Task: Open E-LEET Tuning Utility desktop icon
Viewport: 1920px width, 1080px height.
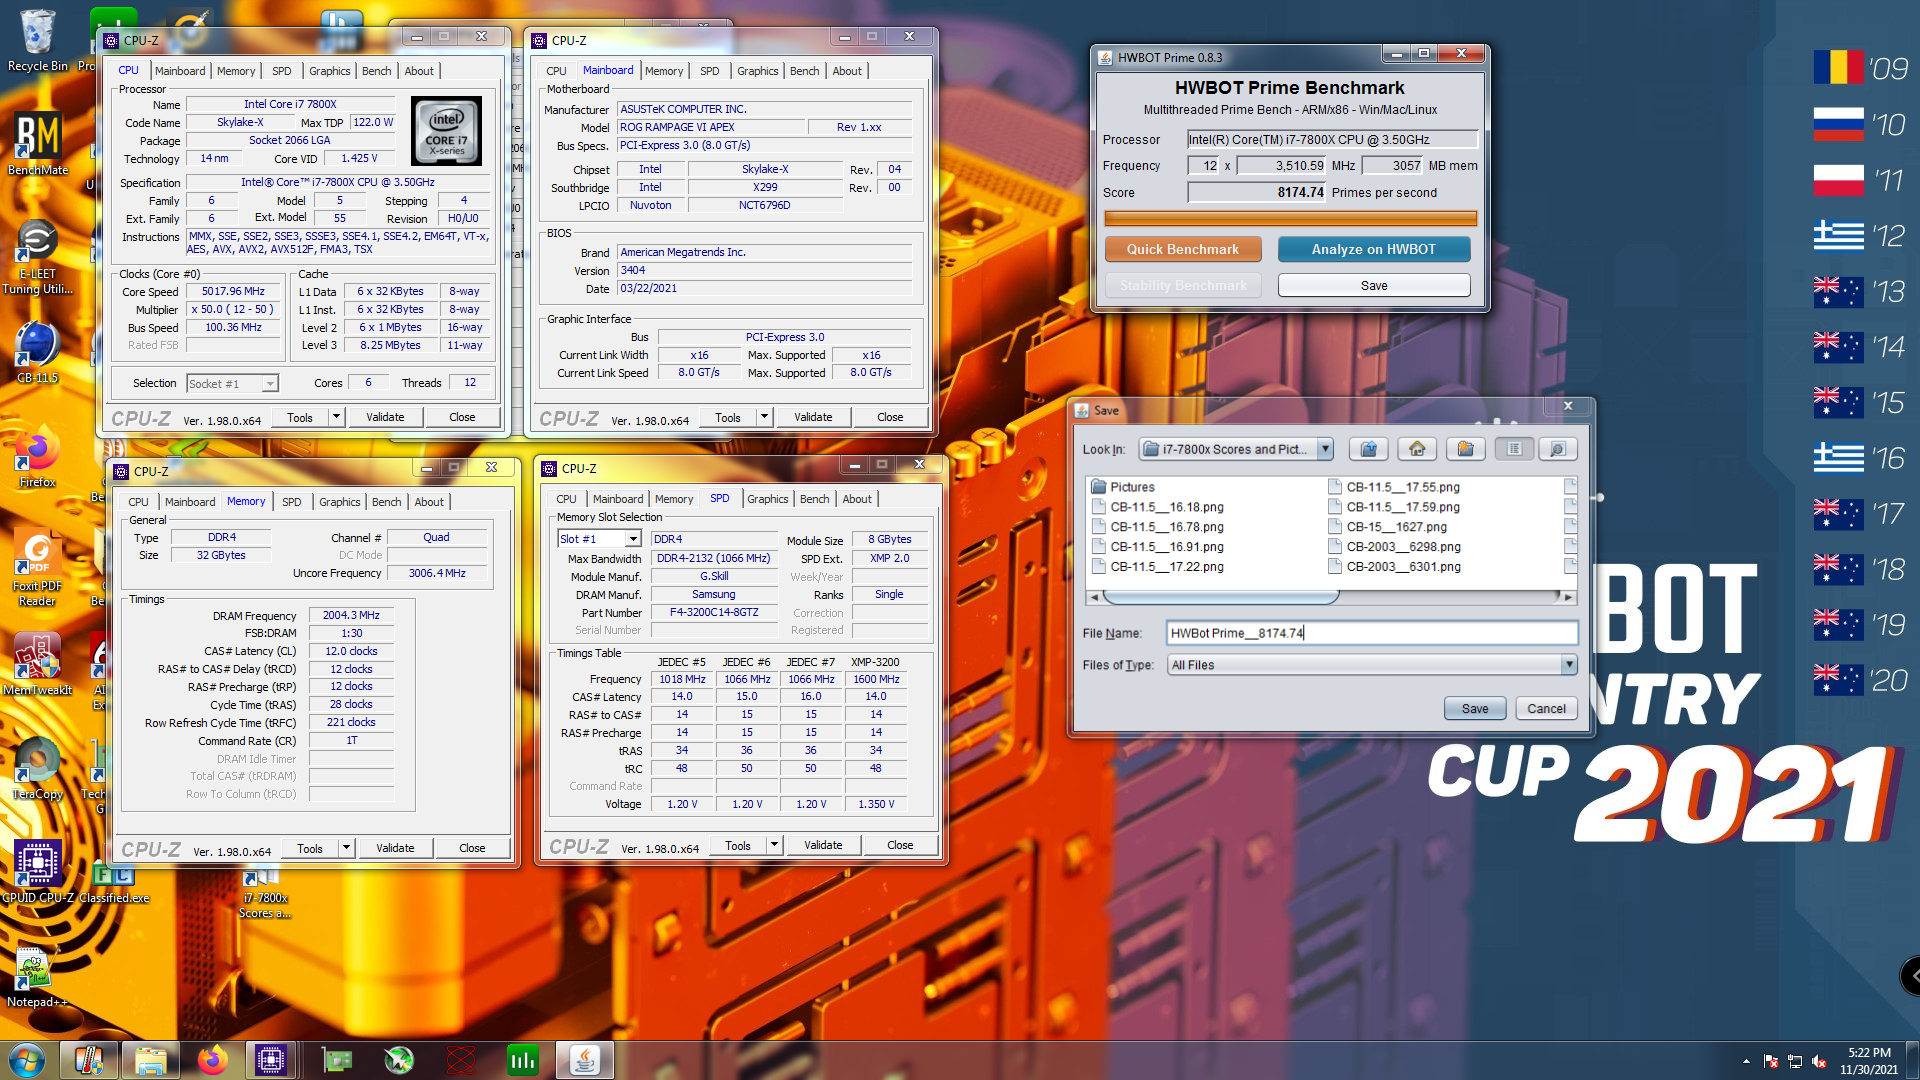Action: pos(38,258)
